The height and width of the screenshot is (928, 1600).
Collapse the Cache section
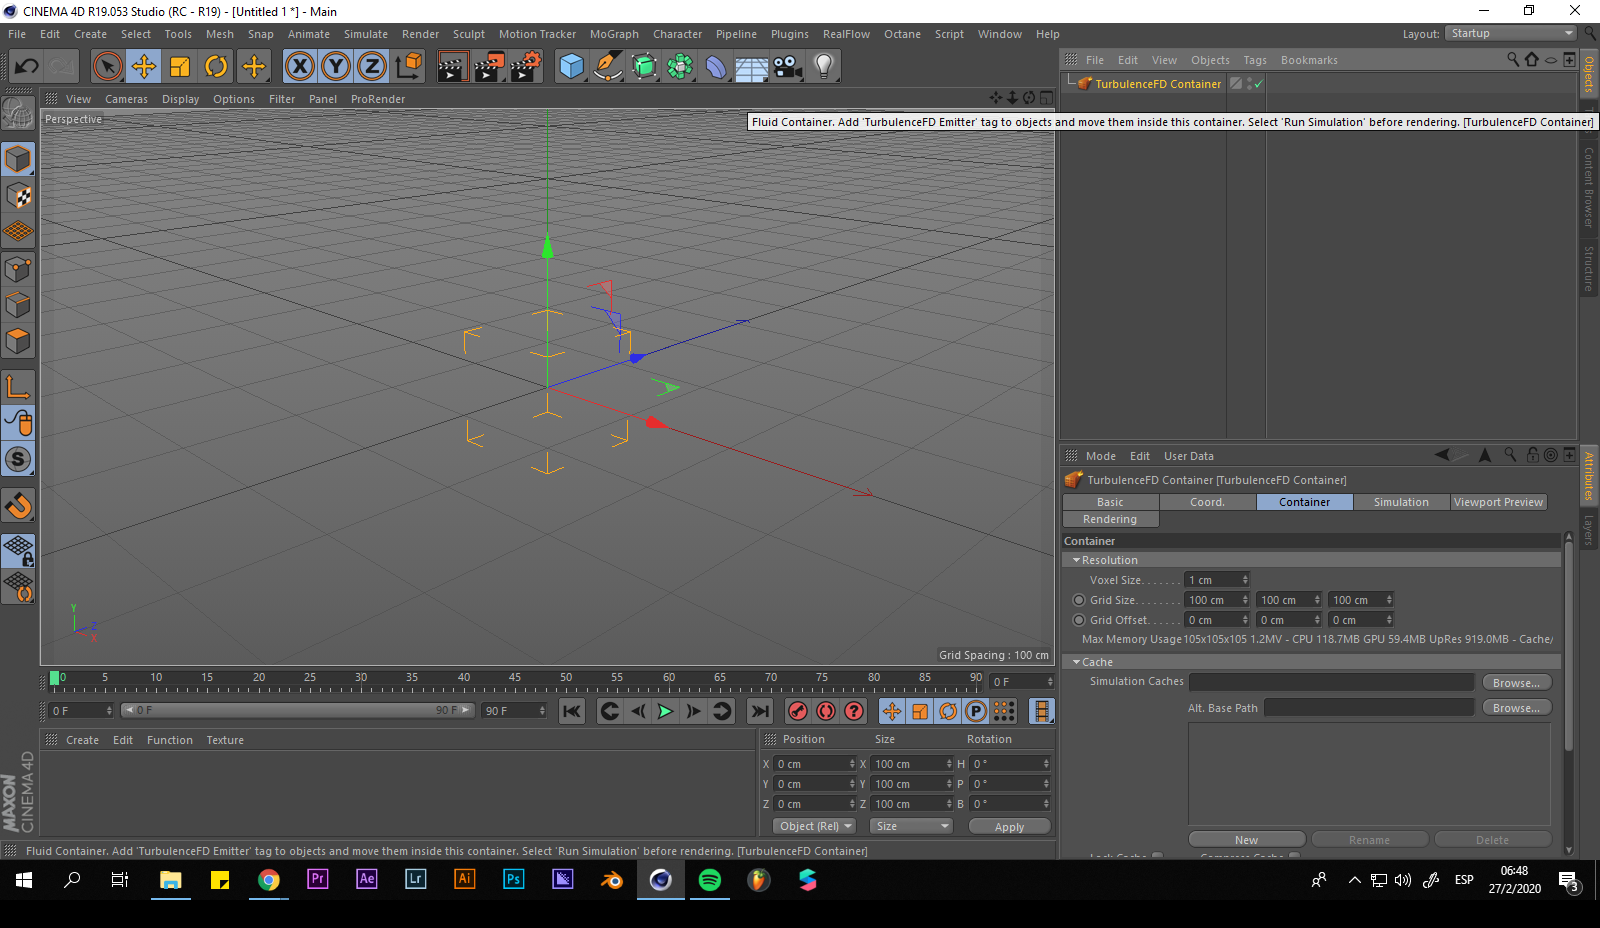1076,662
